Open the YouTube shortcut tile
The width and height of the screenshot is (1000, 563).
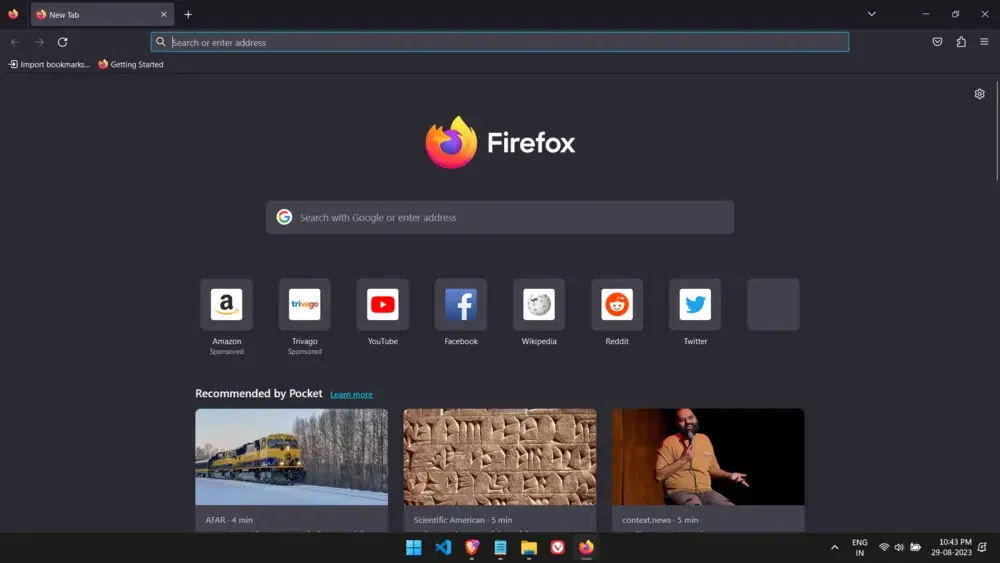383,304
